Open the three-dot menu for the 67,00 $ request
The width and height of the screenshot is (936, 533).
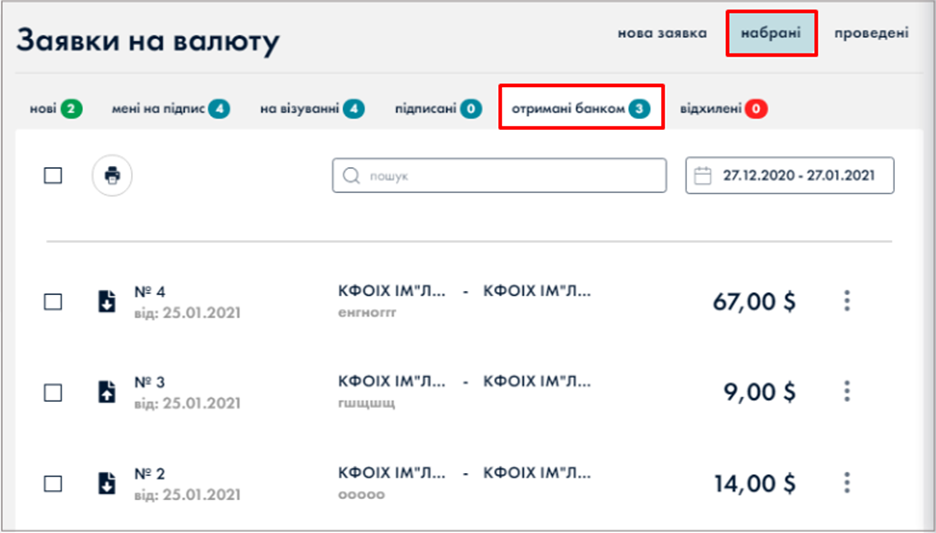click(x=847, y=301)
